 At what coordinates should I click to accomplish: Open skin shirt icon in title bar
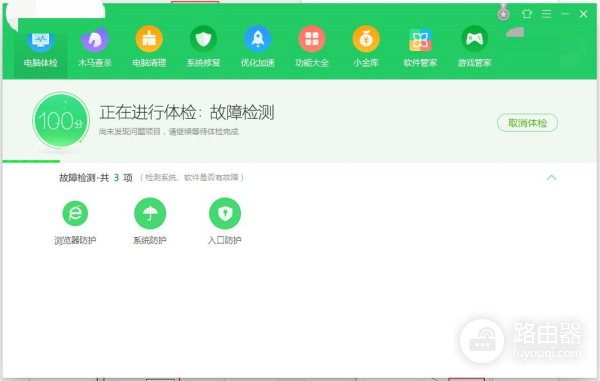point(527,14)
